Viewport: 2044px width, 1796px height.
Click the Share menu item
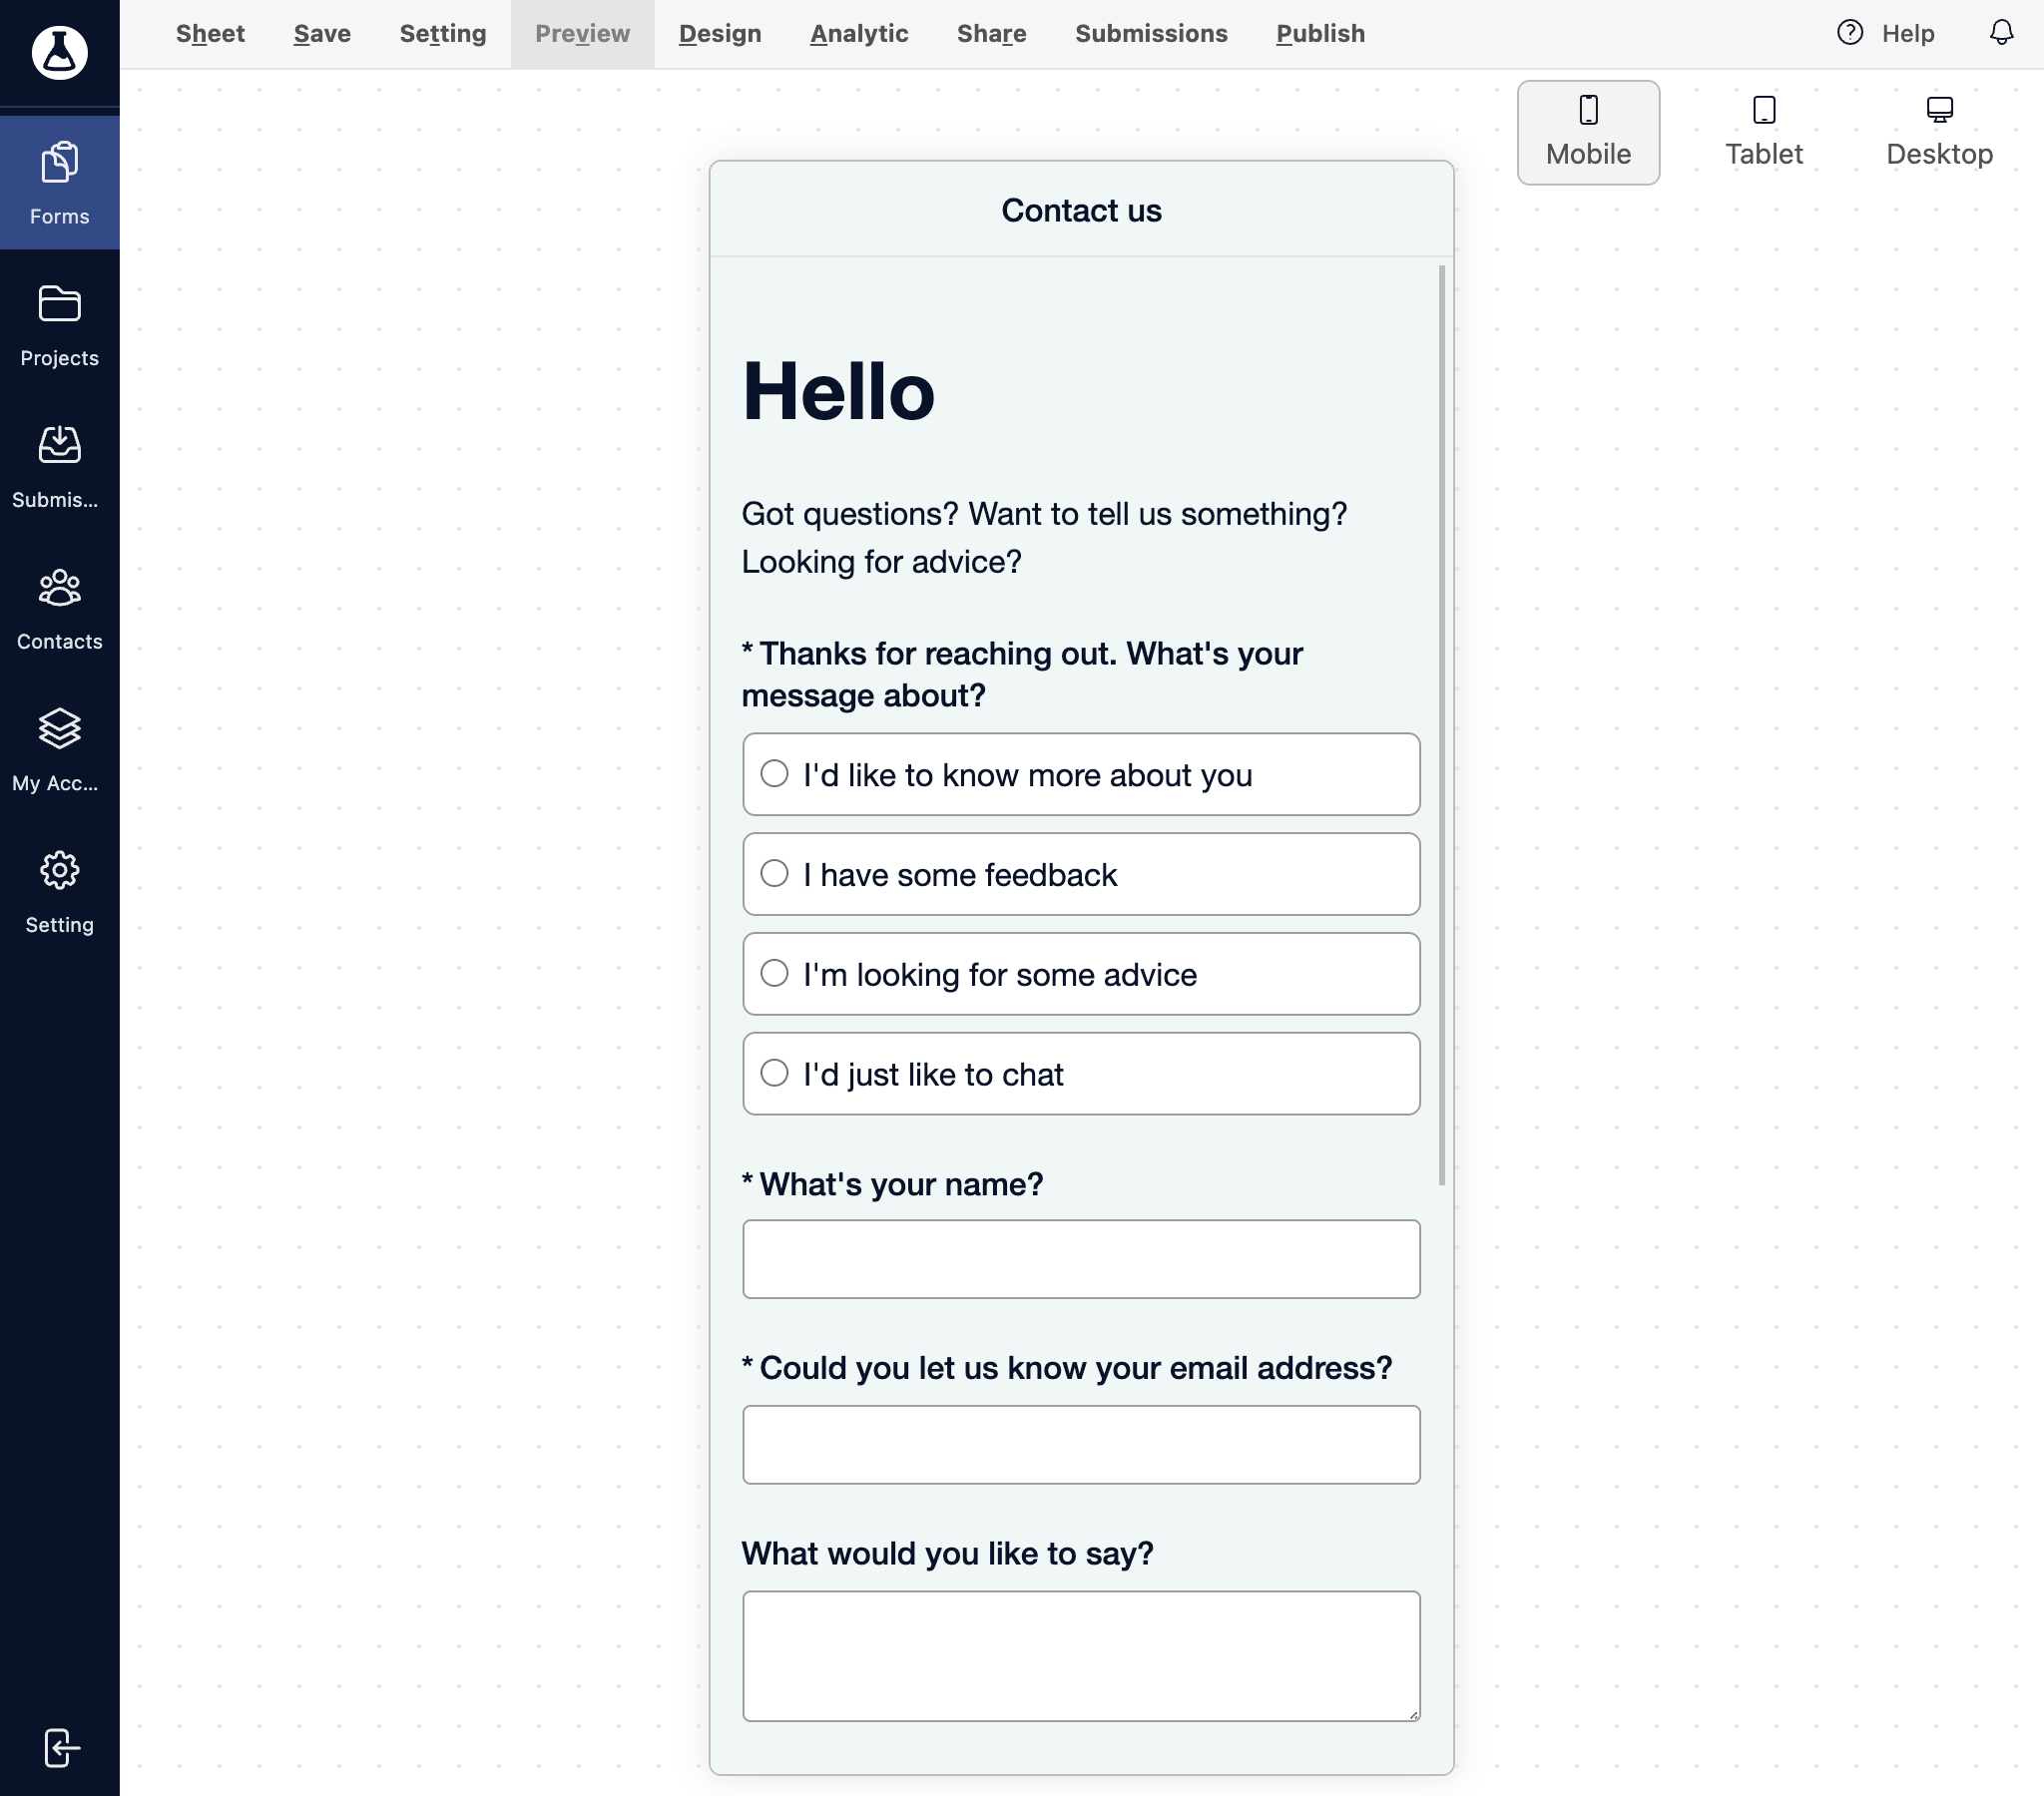pyautogui.click(x=991, y=33)
